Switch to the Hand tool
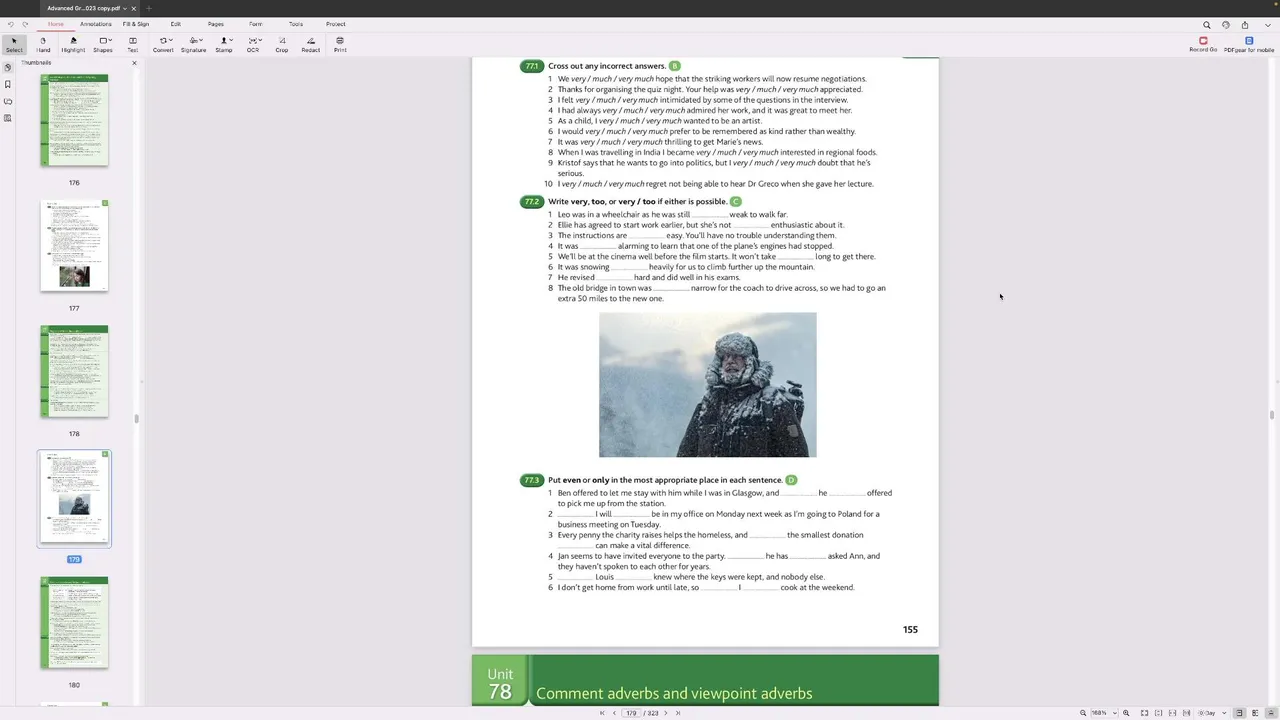1280x720 pixels. [43, 44]
